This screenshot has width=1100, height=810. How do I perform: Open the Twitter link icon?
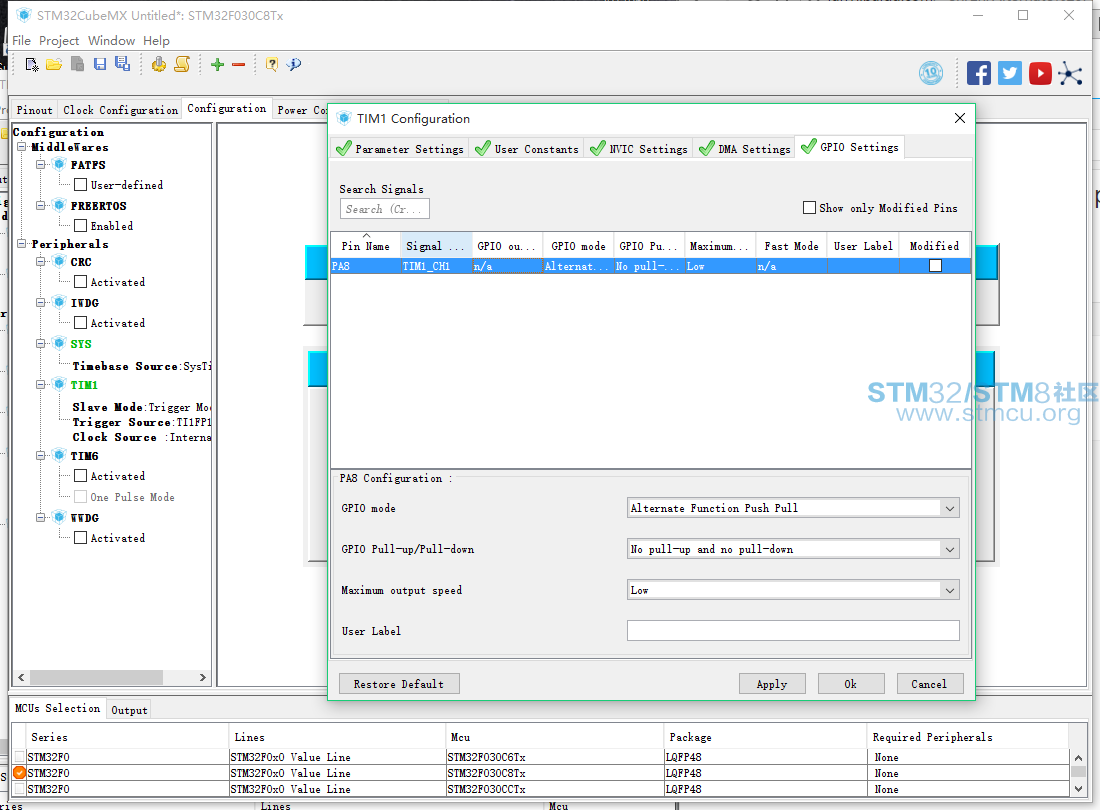coord(1010,73)
